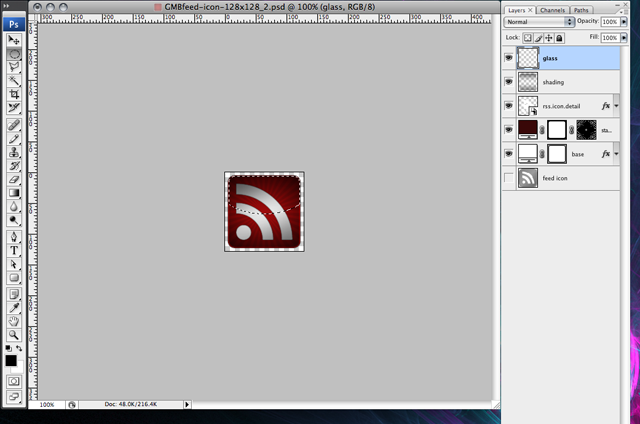Select the Eraser tool
The image size is (640, 424).
tap(14, 179)
